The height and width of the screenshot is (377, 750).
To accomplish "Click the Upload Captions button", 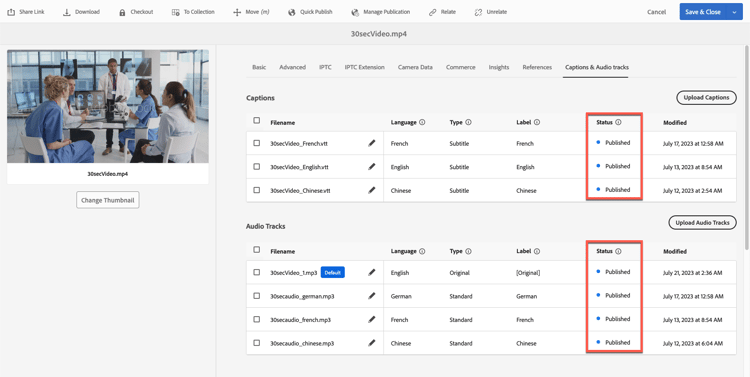I will coord(706,98).
